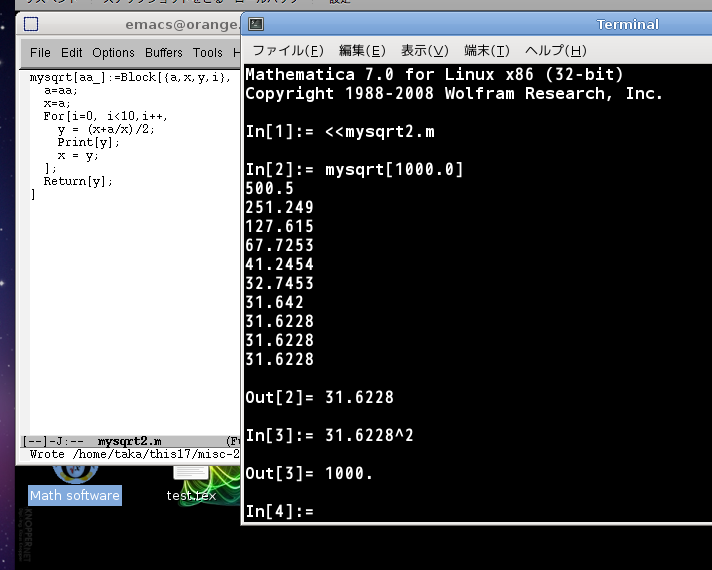Image resolution: width=712 pixels, height=570 pixels.
Task: Click the 'In[4]:=' prompt in Terminal
Action: [x=280, y=511]
